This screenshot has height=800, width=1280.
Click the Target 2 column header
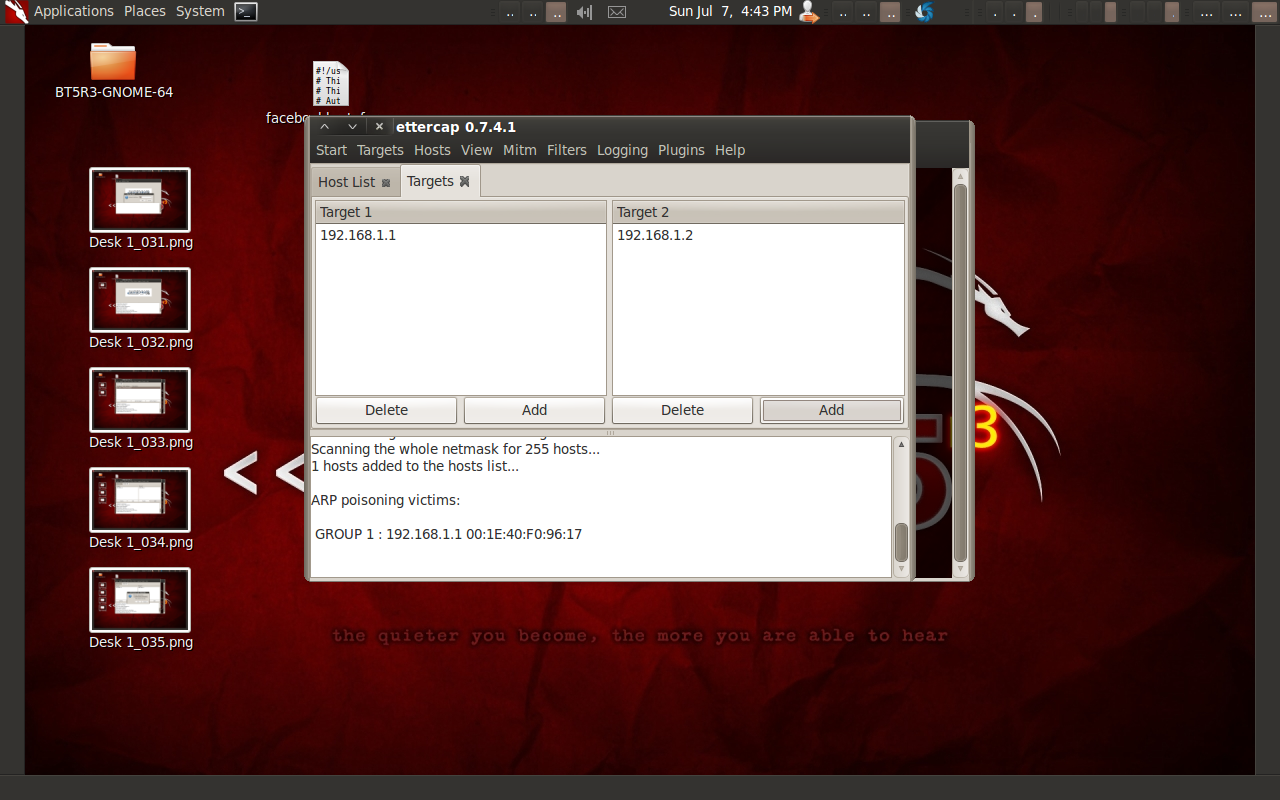758,212
